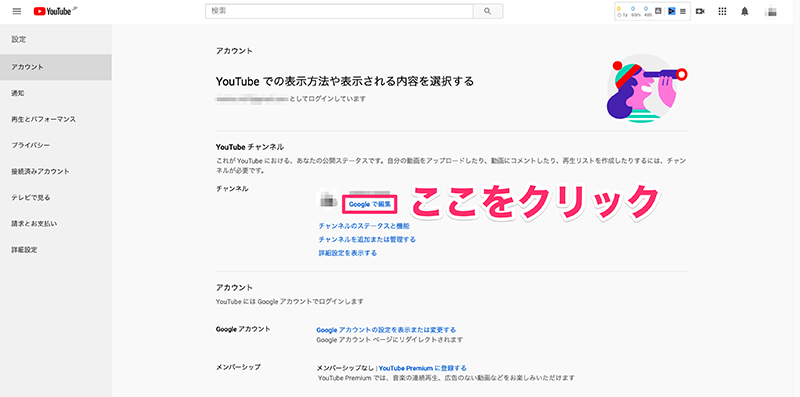
Task: Click the メンバーシップ label
Action: coord(238,367)
